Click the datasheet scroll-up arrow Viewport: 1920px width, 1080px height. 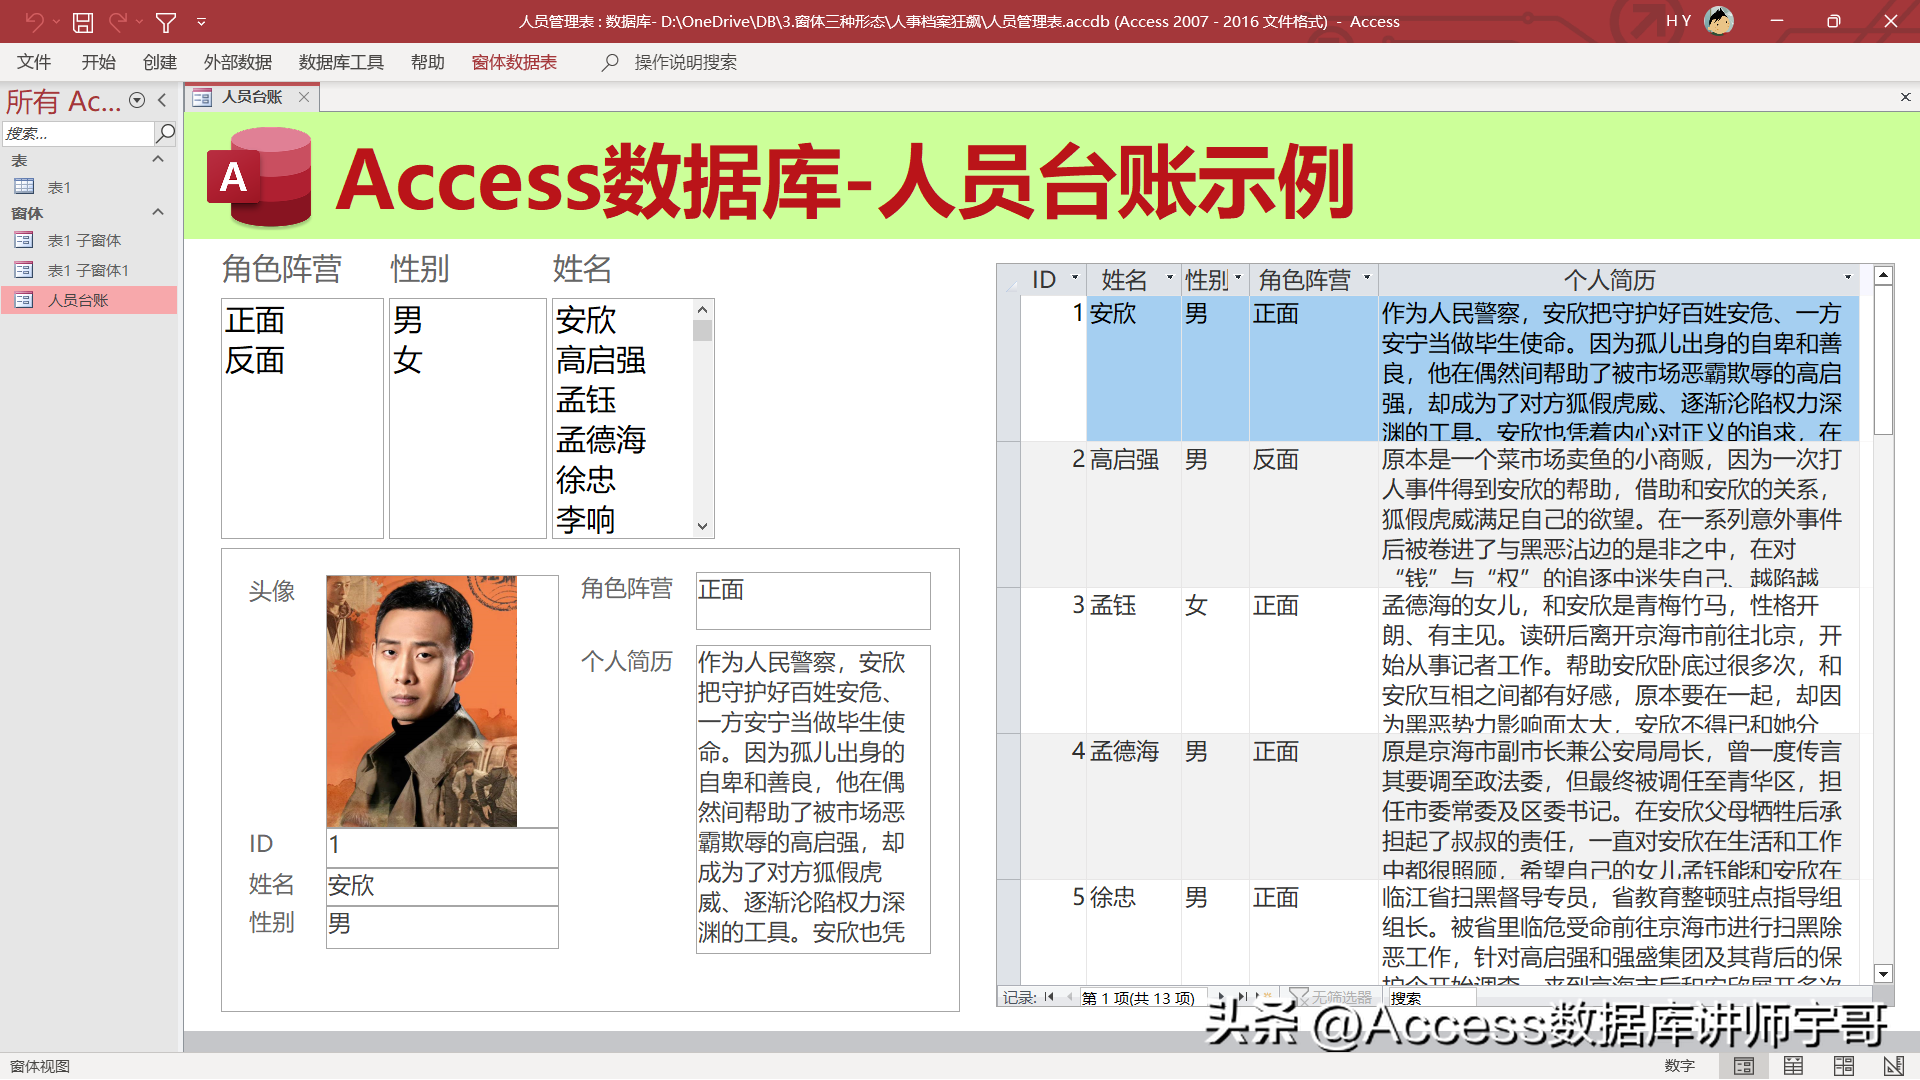click(1883, 275)
